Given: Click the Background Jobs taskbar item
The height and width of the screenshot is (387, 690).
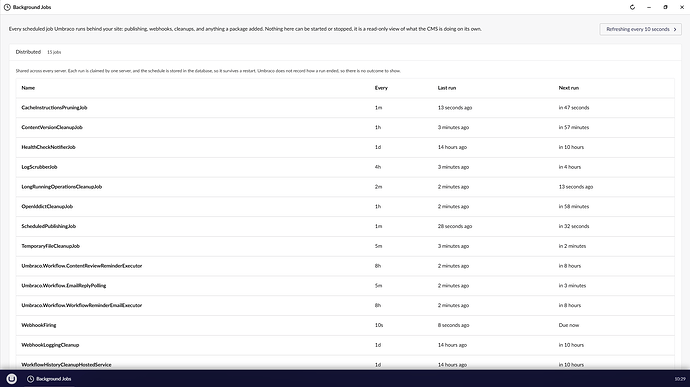Looking at the screenshot, I should (49, 379).
